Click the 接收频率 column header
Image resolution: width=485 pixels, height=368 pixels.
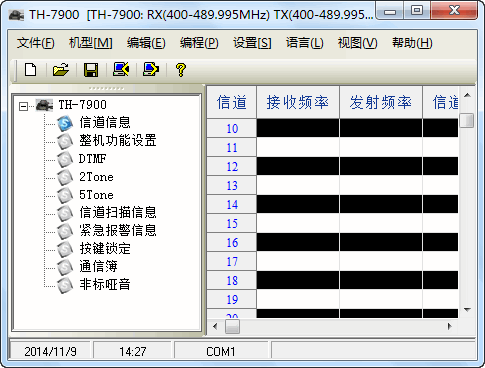pyautogui.click(x=298, y=102)
